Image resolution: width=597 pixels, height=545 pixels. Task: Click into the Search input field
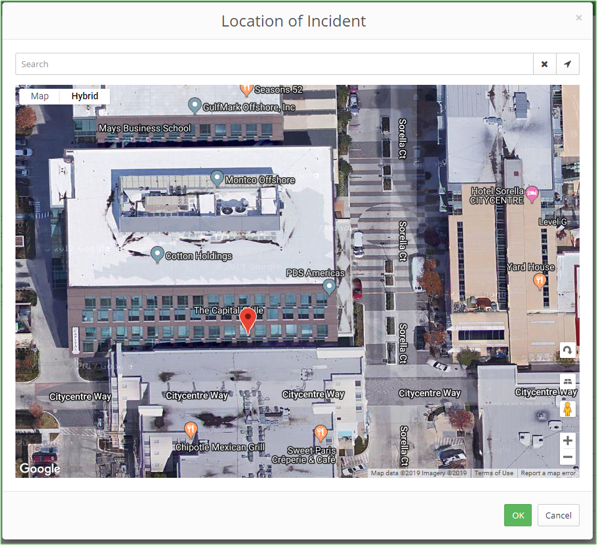274,64
